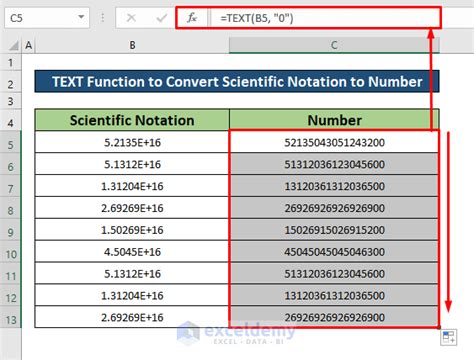Click the Insert Function fx icon
Viewport: 474px width, 360px height.
pyautogui.click(x=192, y=18)
